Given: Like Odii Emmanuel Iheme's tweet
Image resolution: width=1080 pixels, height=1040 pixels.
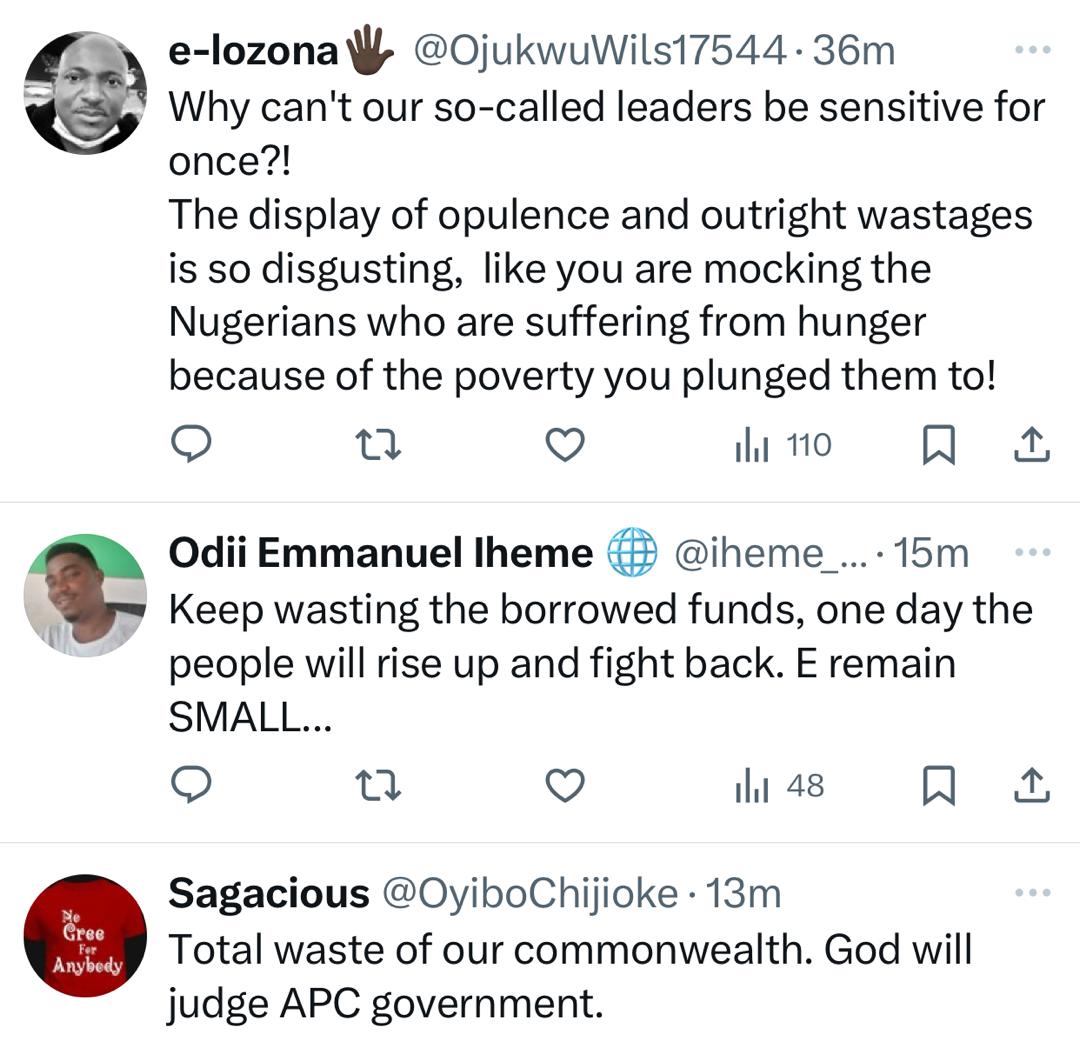Looking at the screenshot, I should pos(566,786).
